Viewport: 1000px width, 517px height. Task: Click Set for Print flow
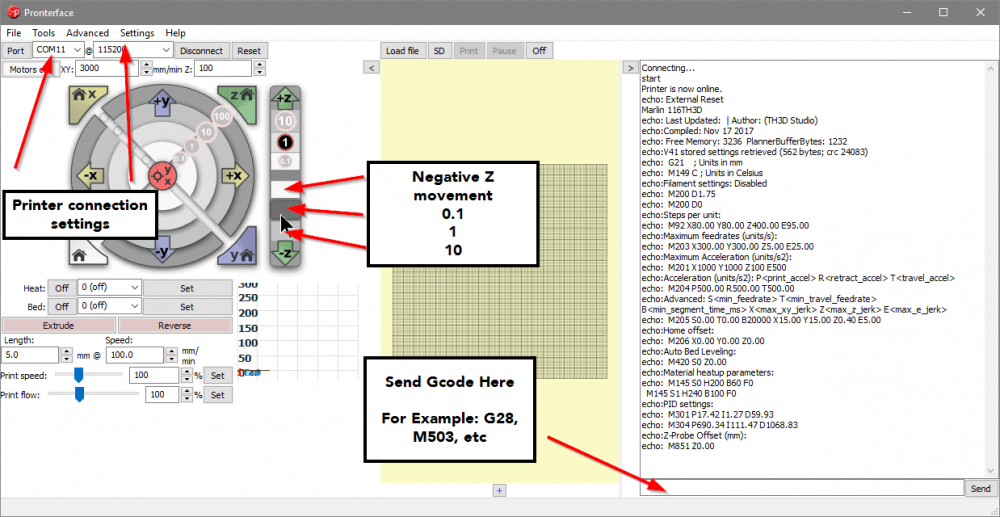[x=218, y=395]
